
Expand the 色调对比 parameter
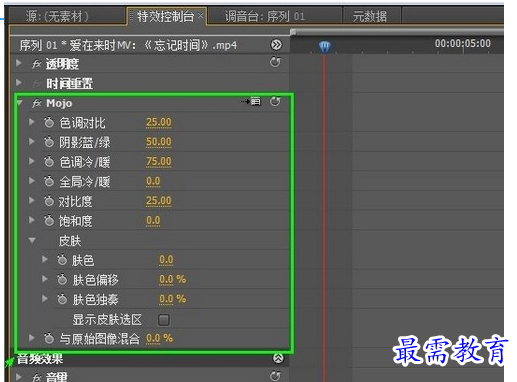tap(32, 122)
